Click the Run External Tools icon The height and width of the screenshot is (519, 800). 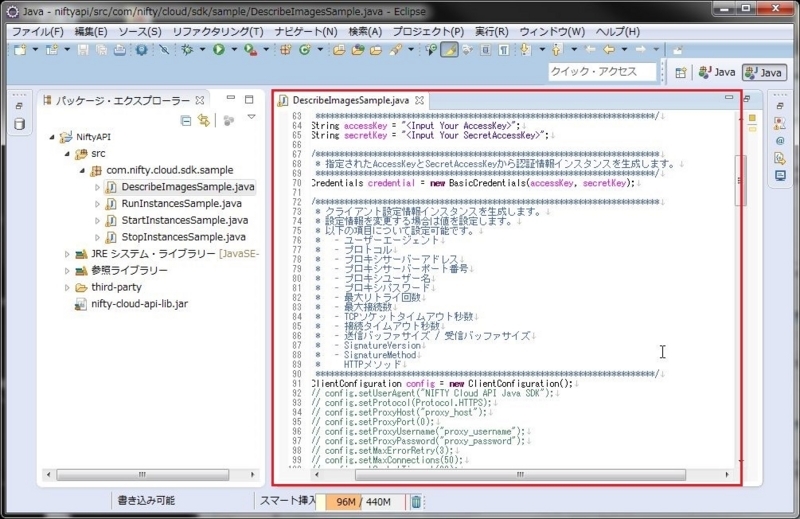tap(250, 50)
